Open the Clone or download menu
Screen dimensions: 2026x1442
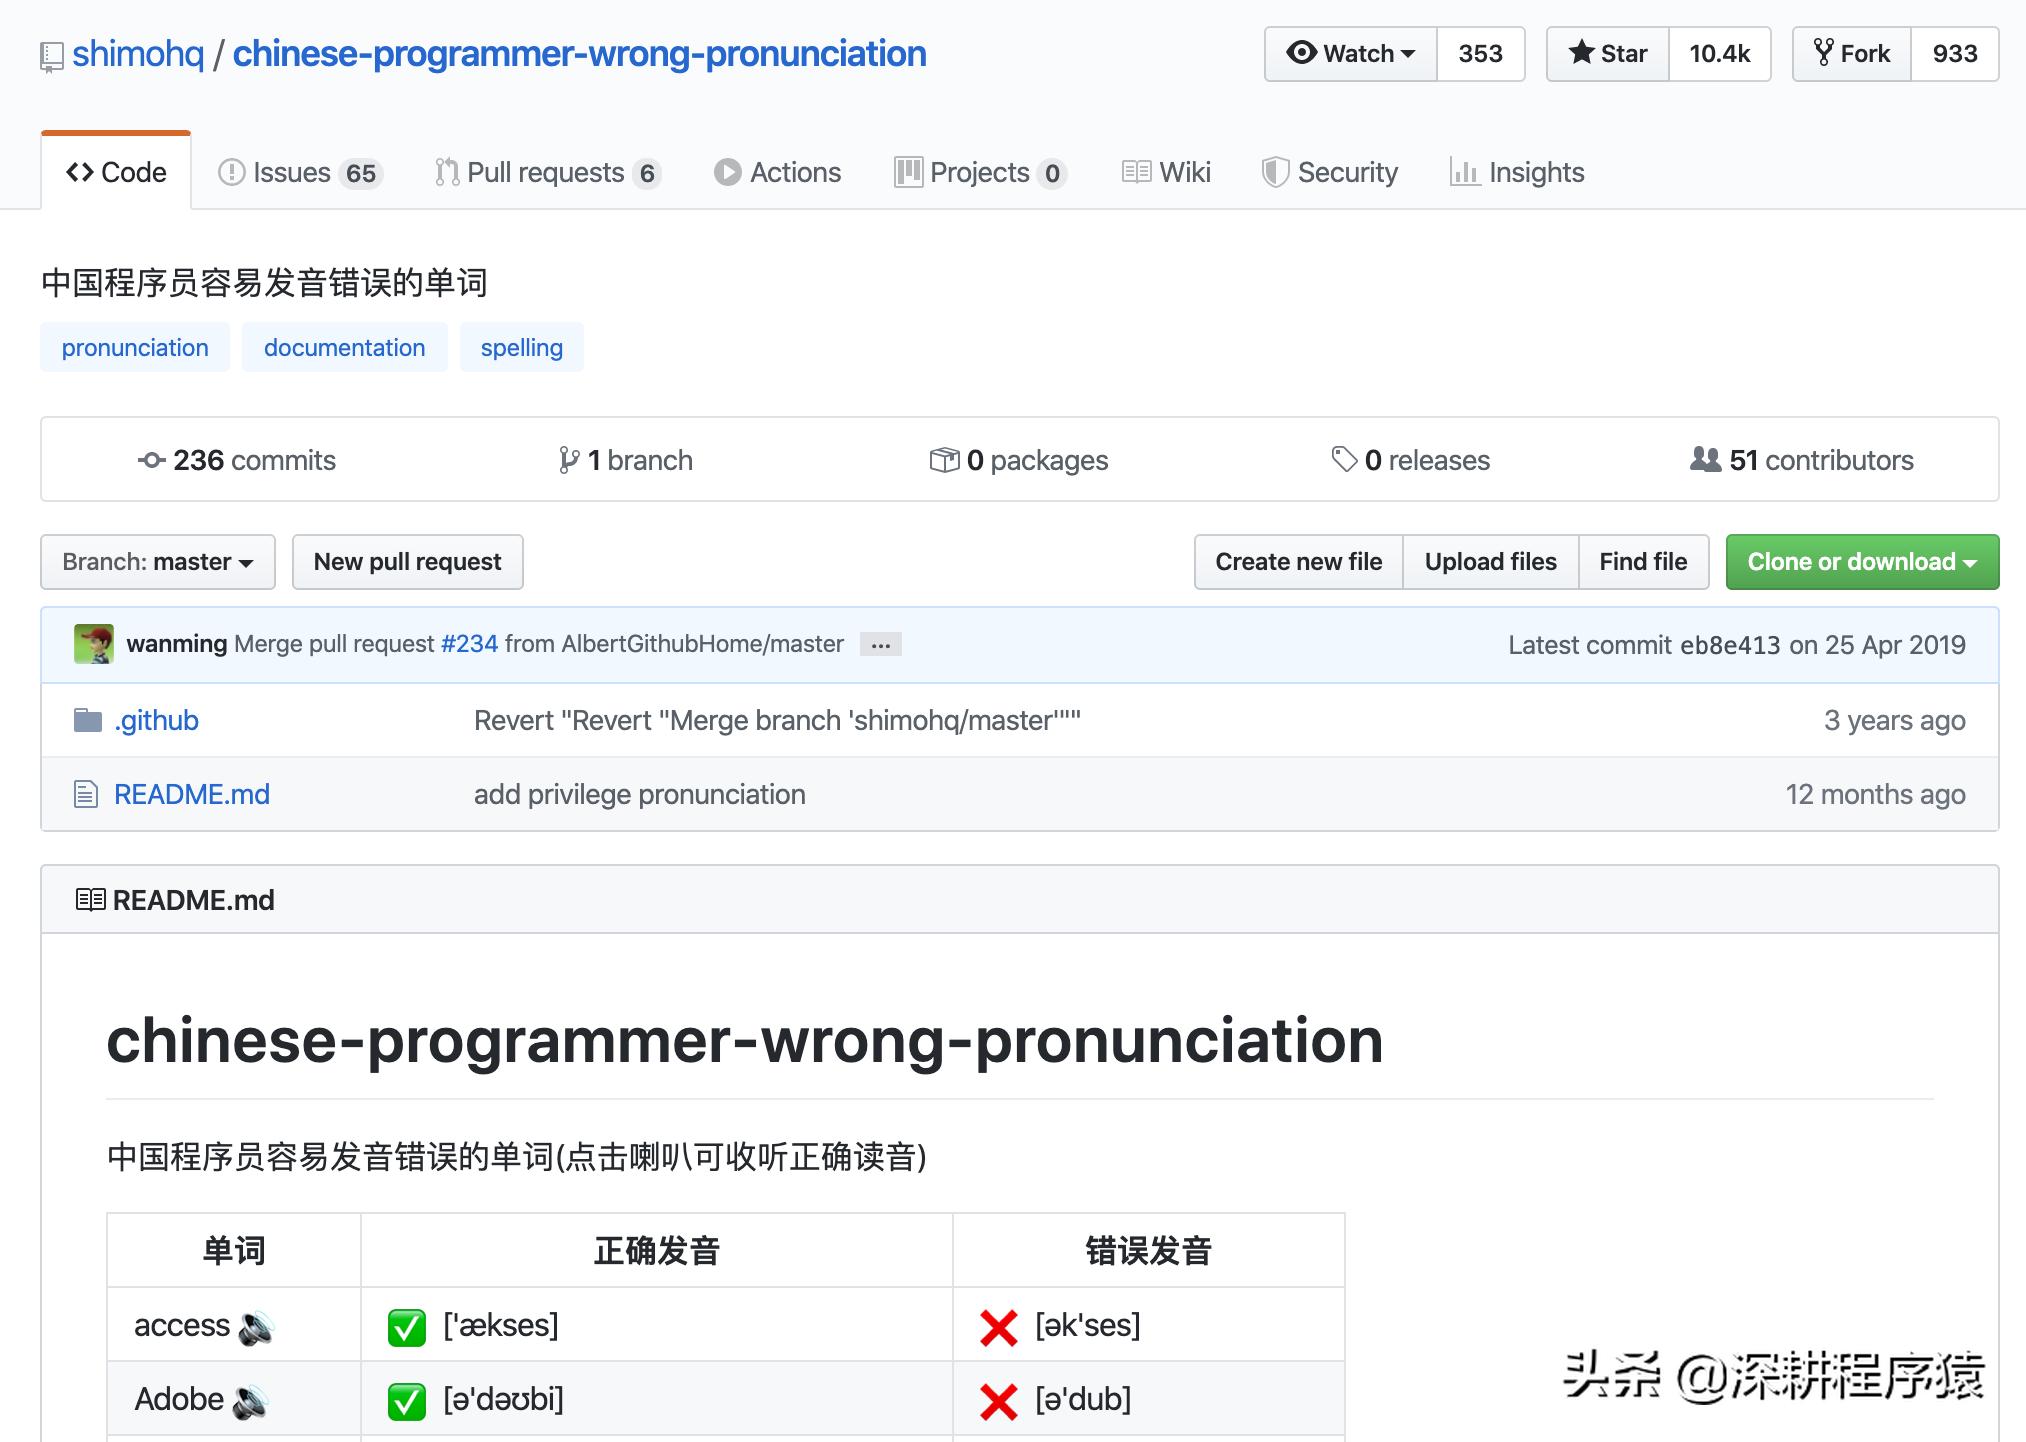coord(1861,562)
